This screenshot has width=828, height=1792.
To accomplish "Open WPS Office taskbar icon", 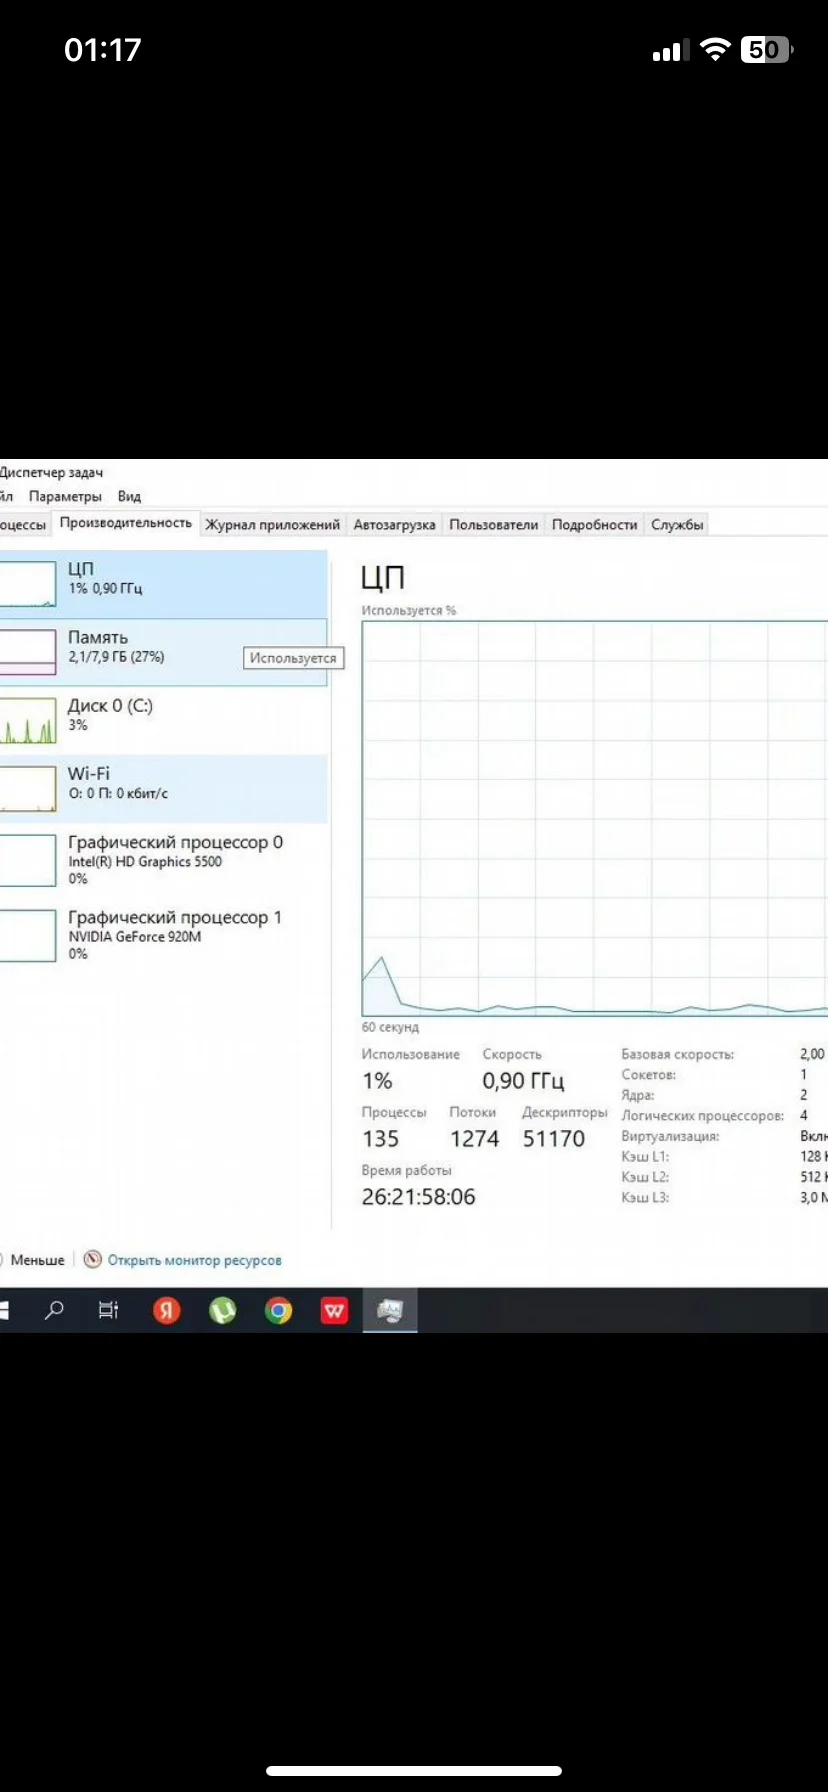I will (334, 1310).
